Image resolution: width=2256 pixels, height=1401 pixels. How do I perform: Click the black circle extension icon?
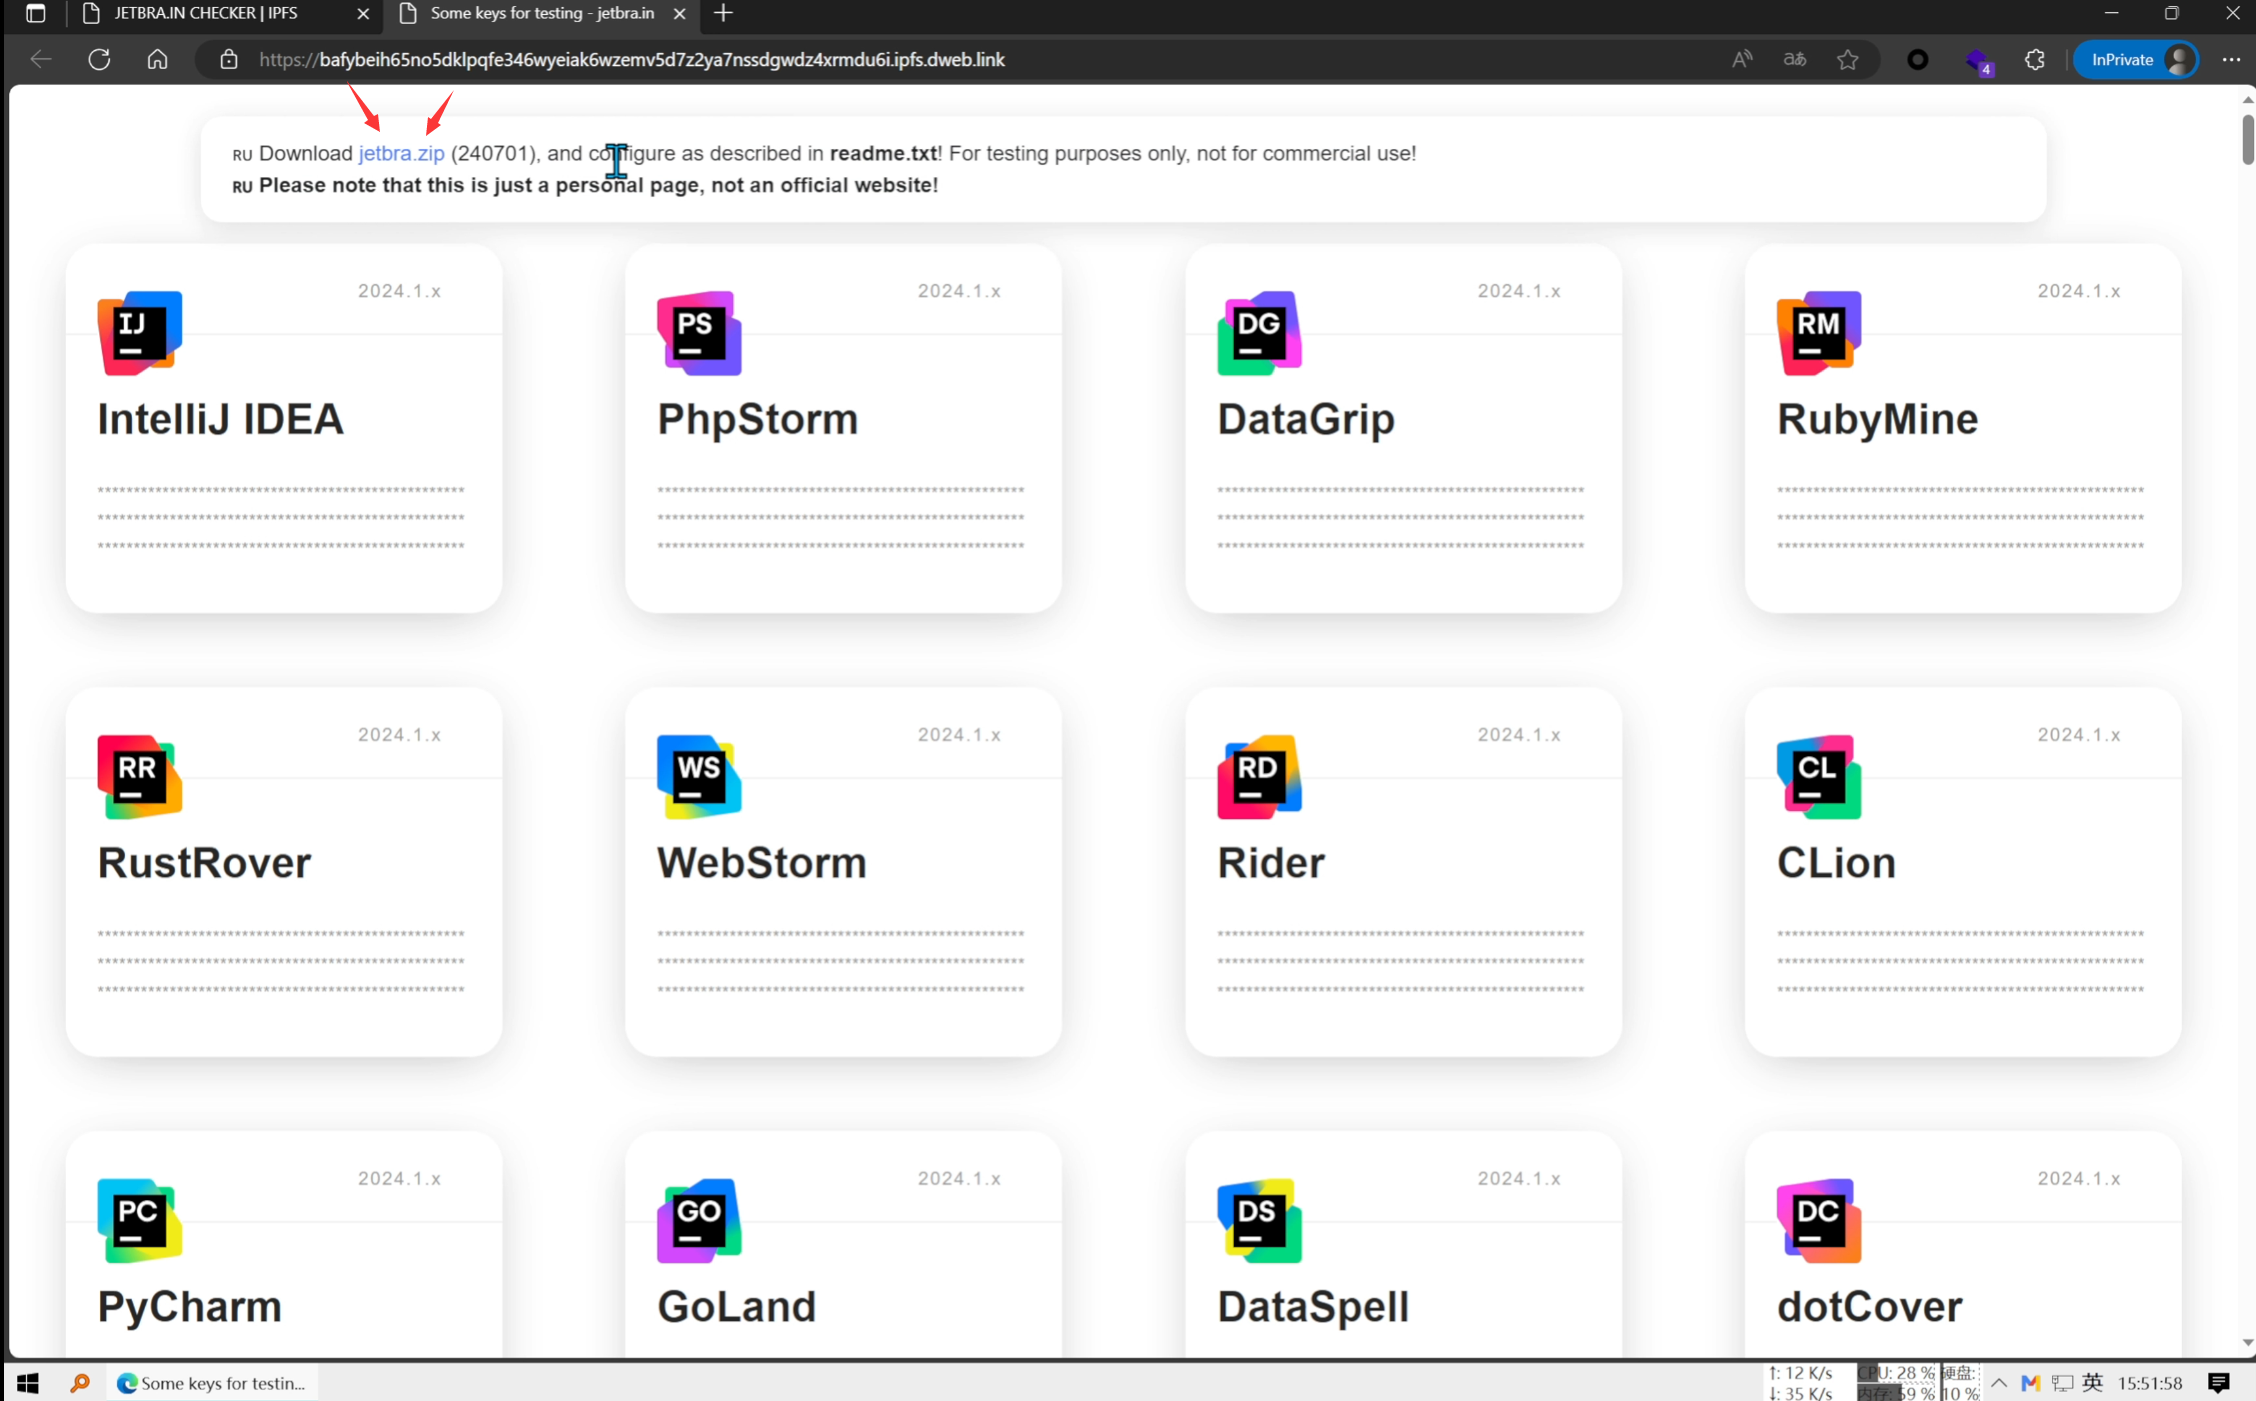[x=1917, y=59]
